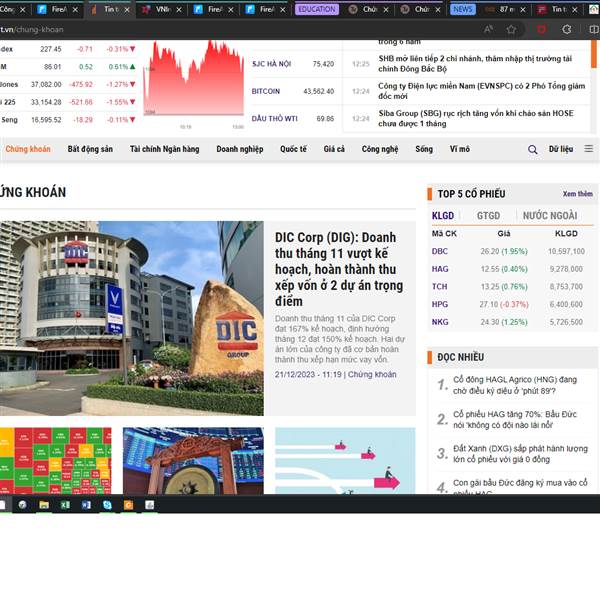Open the orange app icon on the taskbar

coord(129,505)
